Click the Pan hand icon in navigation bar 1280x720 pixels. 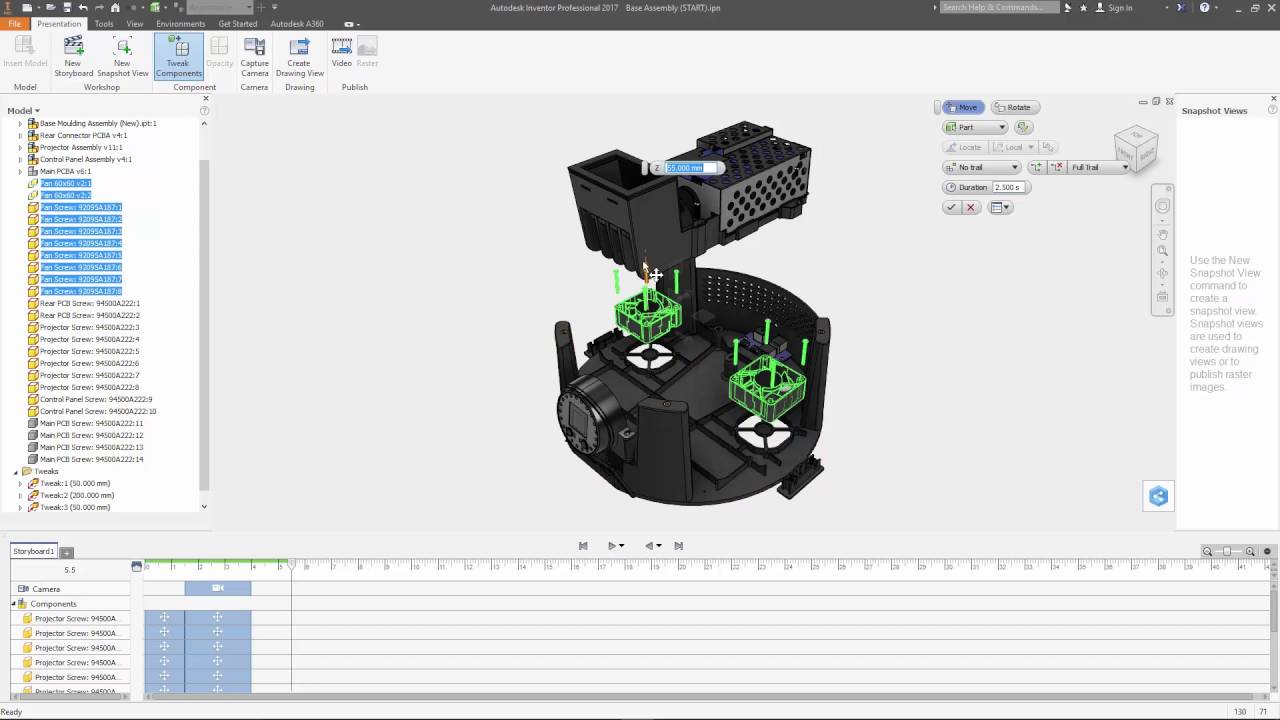(x=1162, y=233)
